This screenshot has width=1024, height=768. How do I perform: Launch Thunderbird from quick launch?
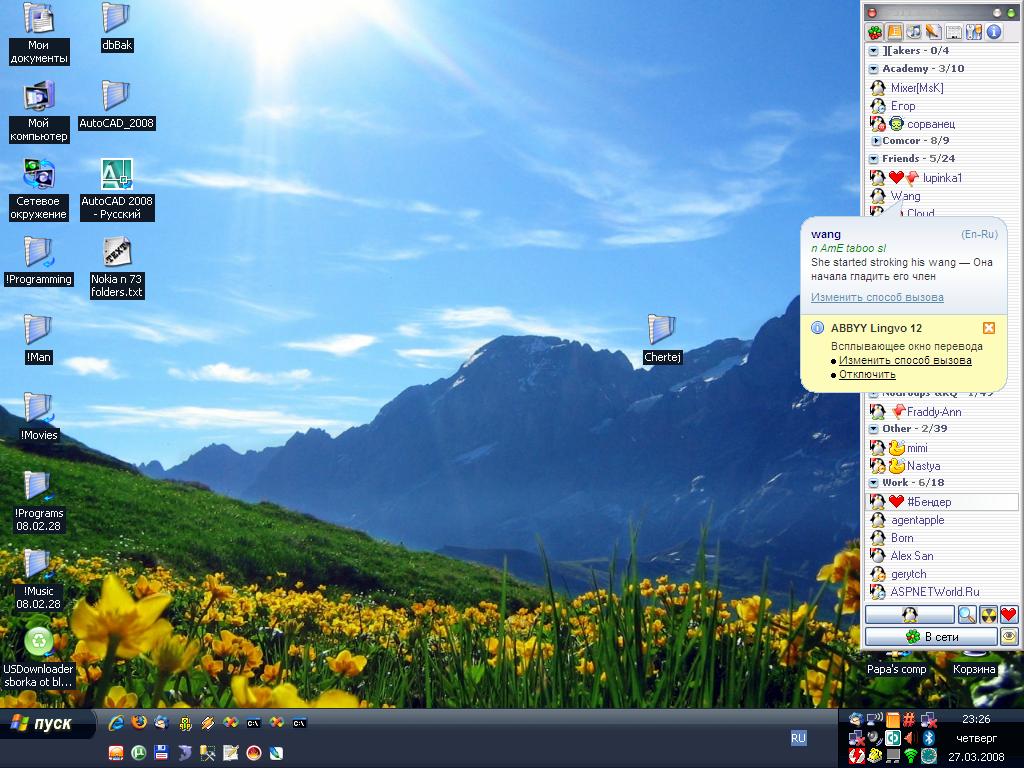pyautogui.click(x=161, y=723)
